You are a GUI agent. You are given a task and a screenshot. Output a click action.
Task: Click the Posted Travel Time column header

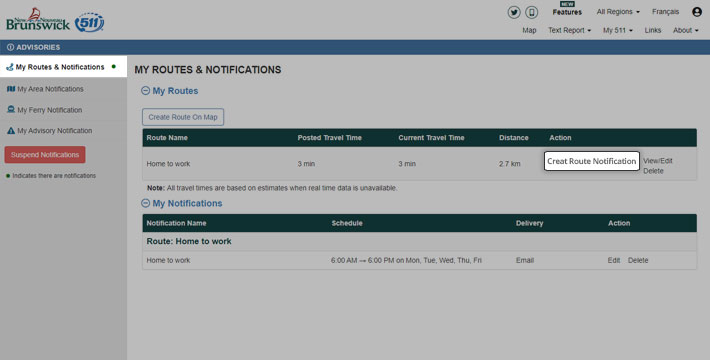coord(330,138)
